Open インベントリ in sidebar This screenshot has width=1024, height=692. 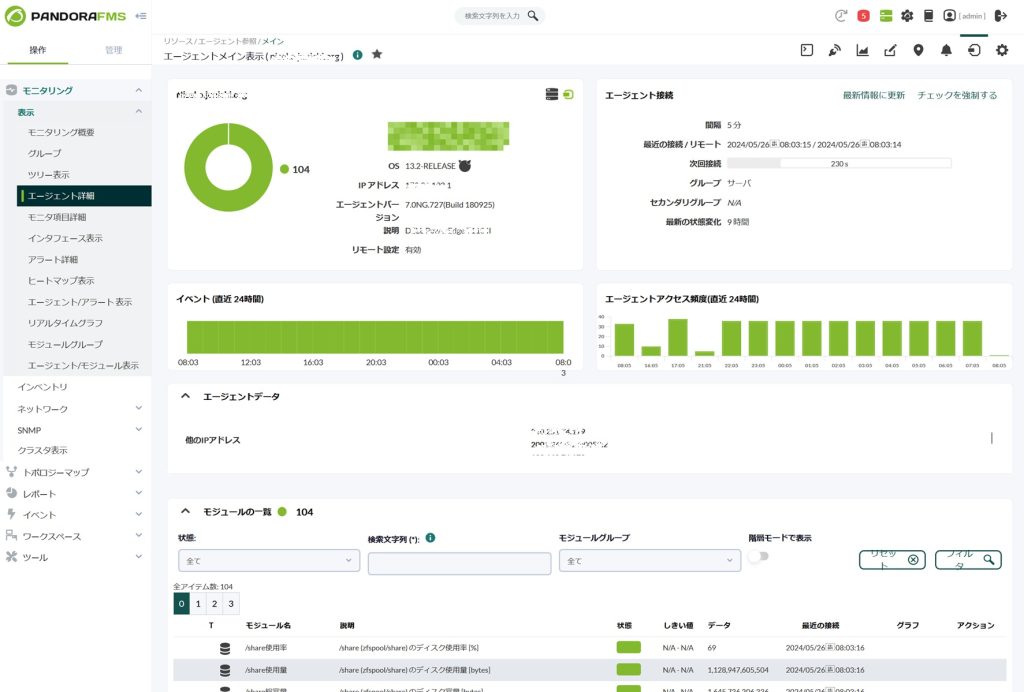click(42, 387)
